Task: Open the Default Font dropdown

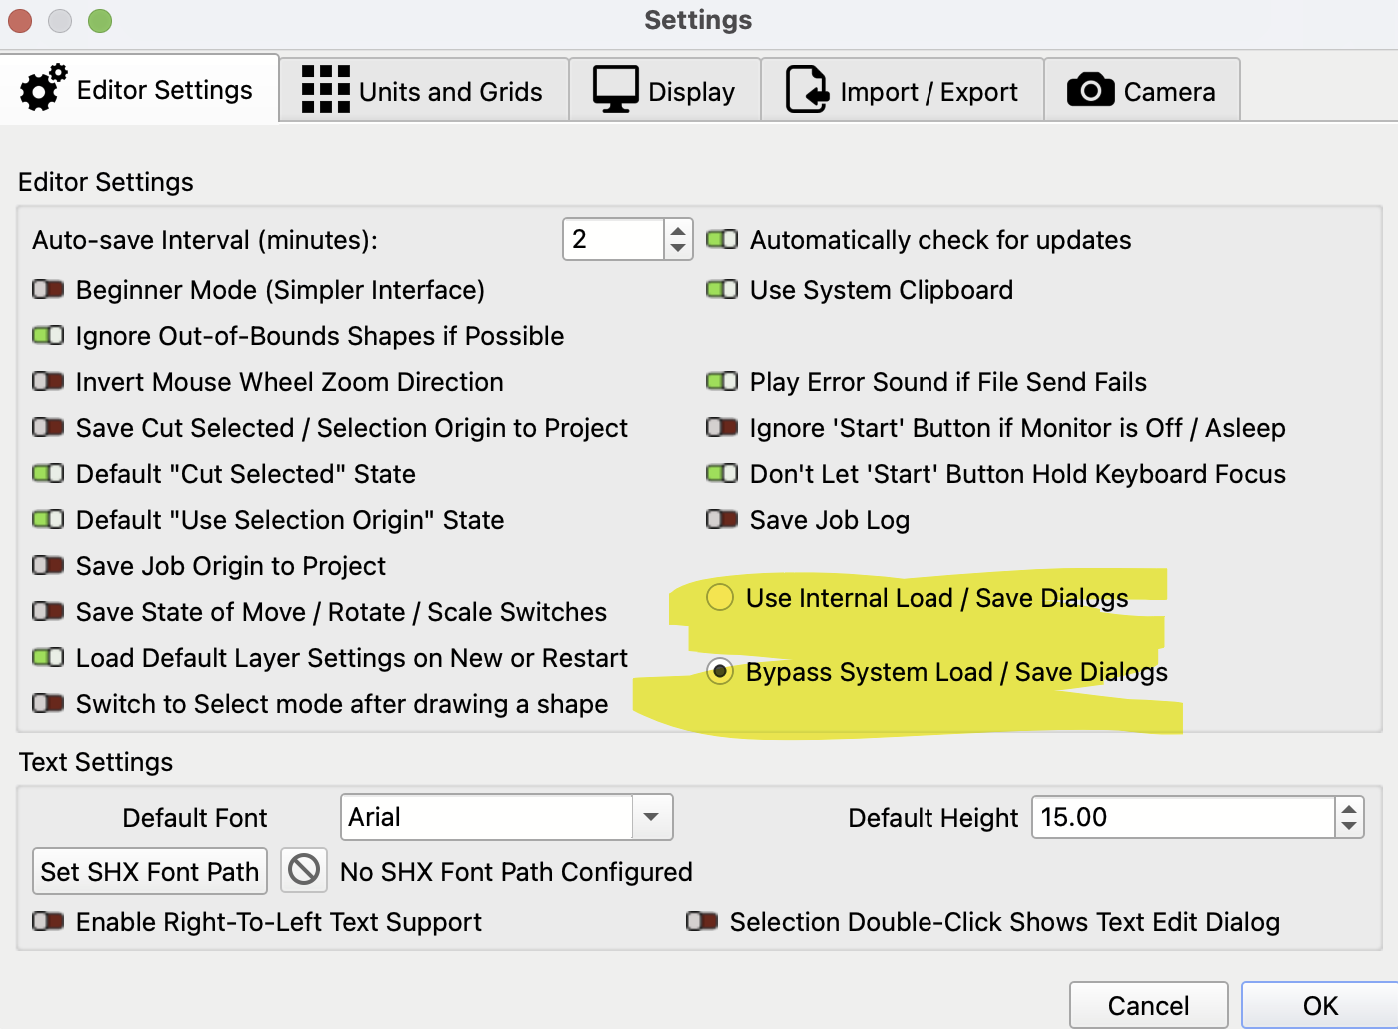Action: pos(652,817)
